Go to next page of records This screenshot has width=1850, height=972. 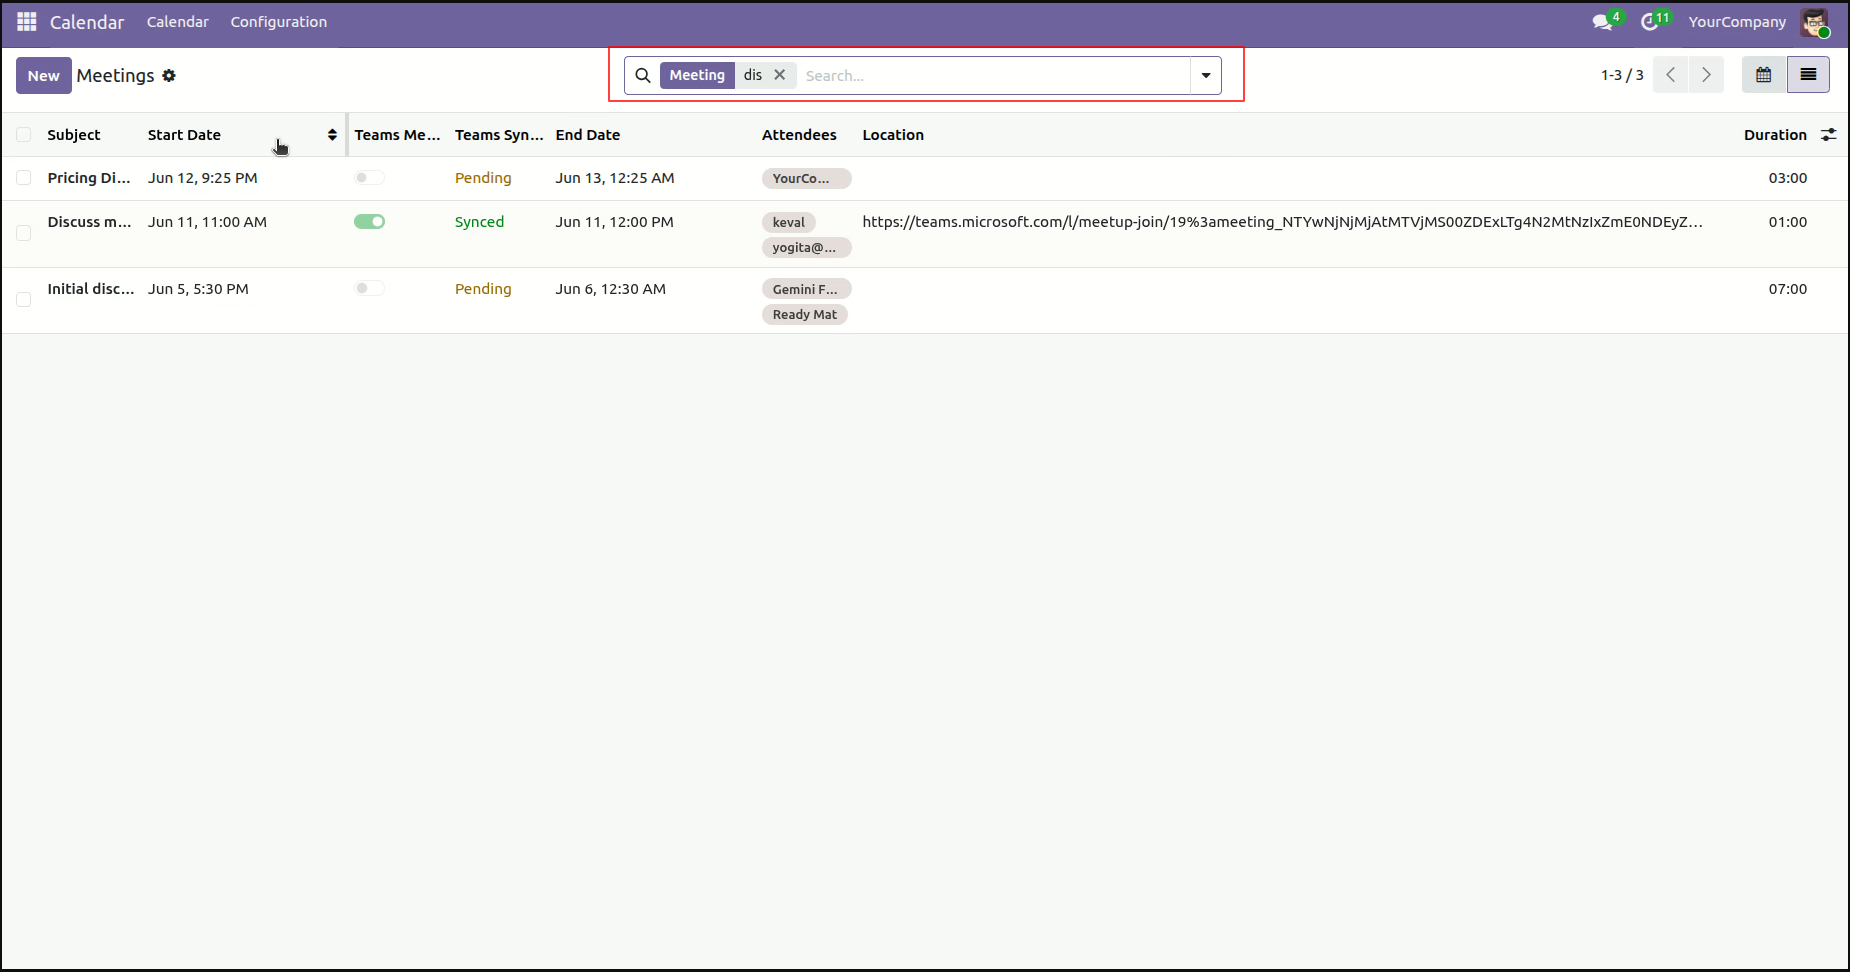pyautogui.click(x=1706, y=75)
